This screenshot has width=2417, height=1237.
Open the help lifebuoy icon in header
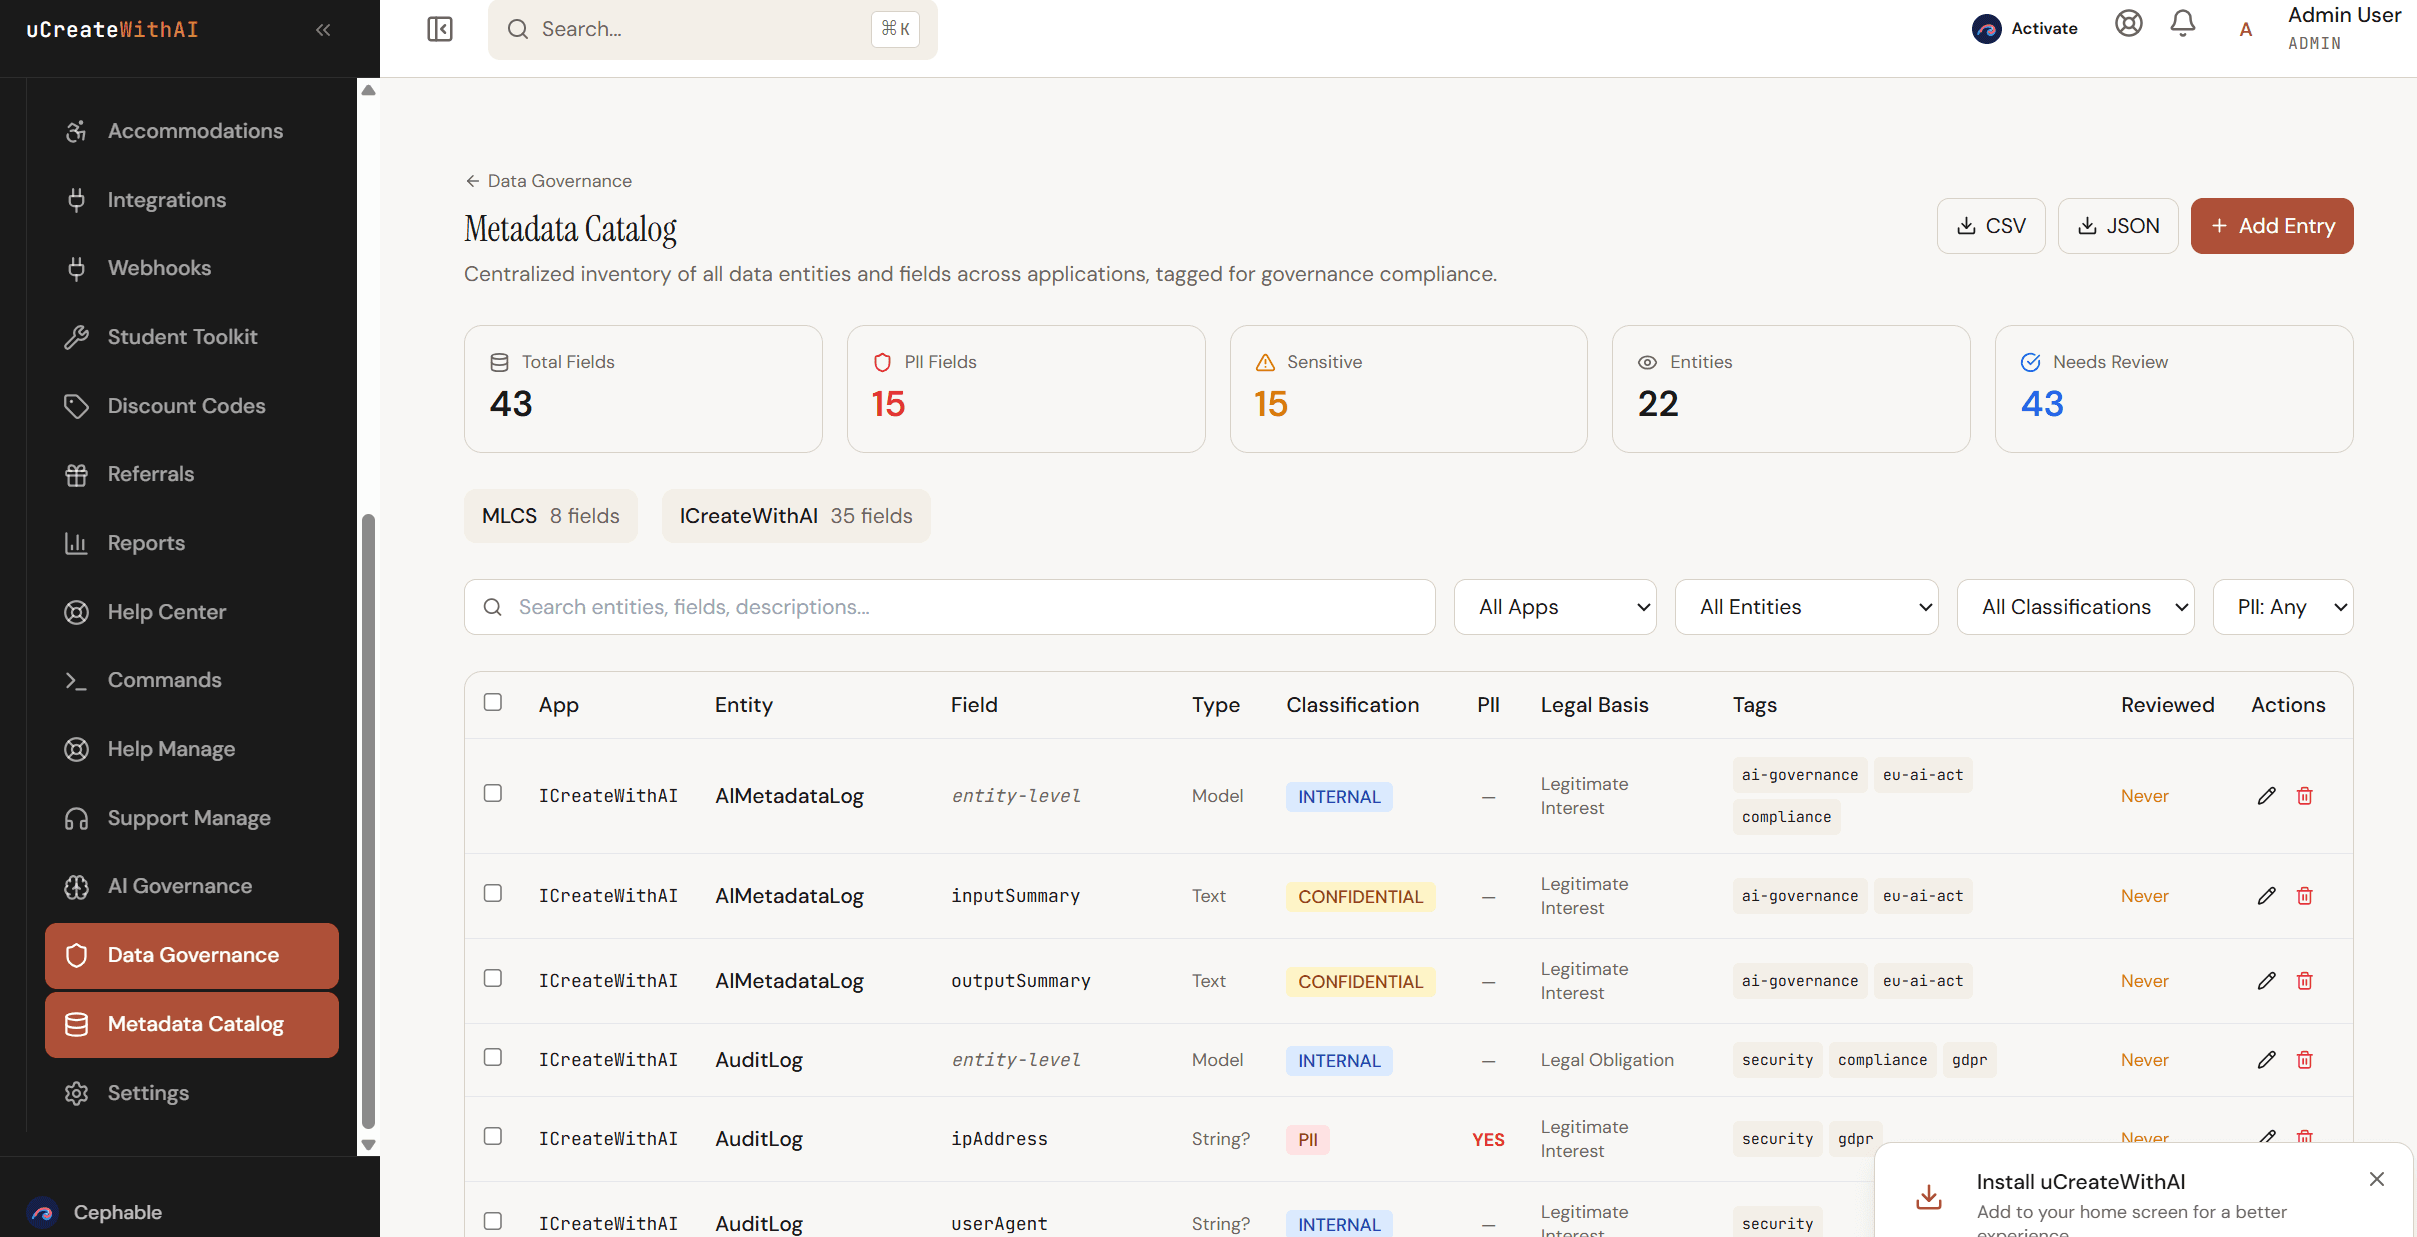[x=2128, y=24]
